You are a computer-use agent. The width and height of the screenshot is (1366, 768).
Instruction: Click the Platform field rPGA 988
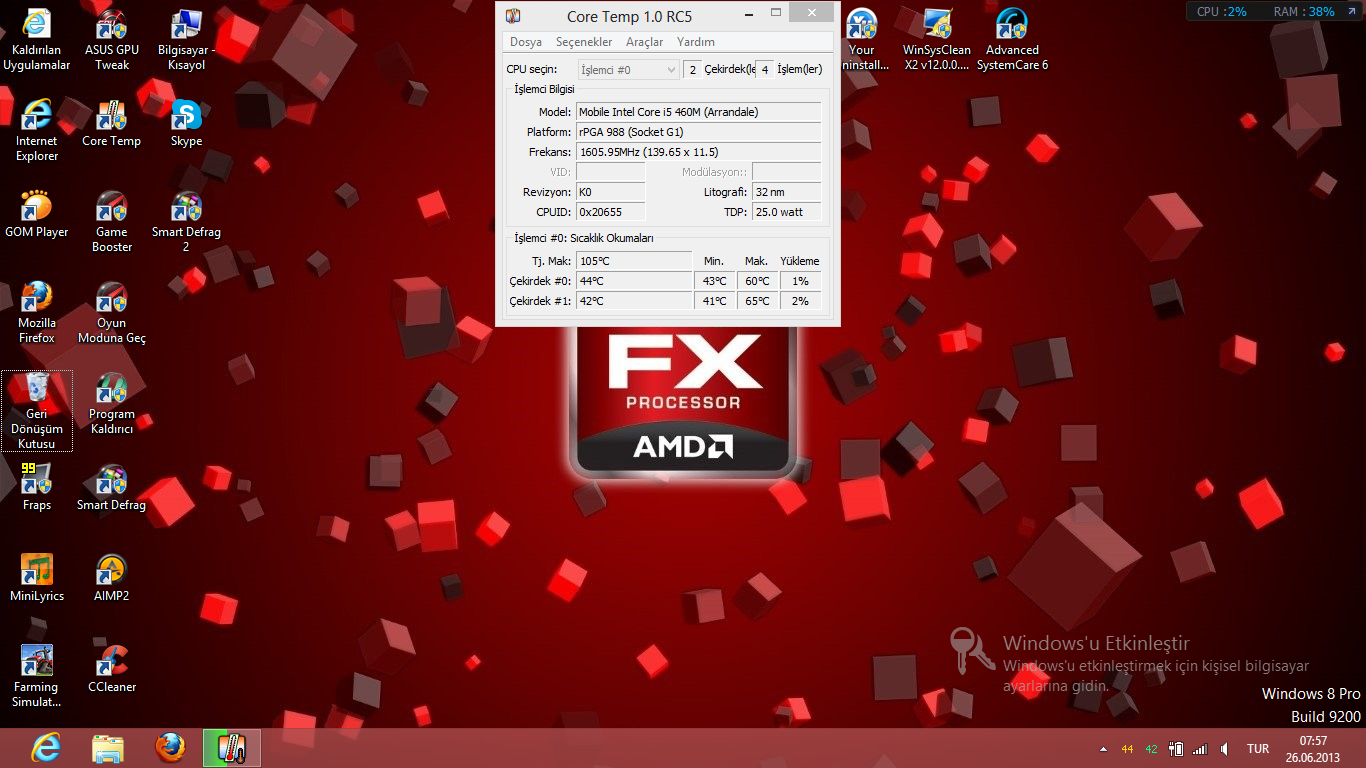tap(699, 132)
